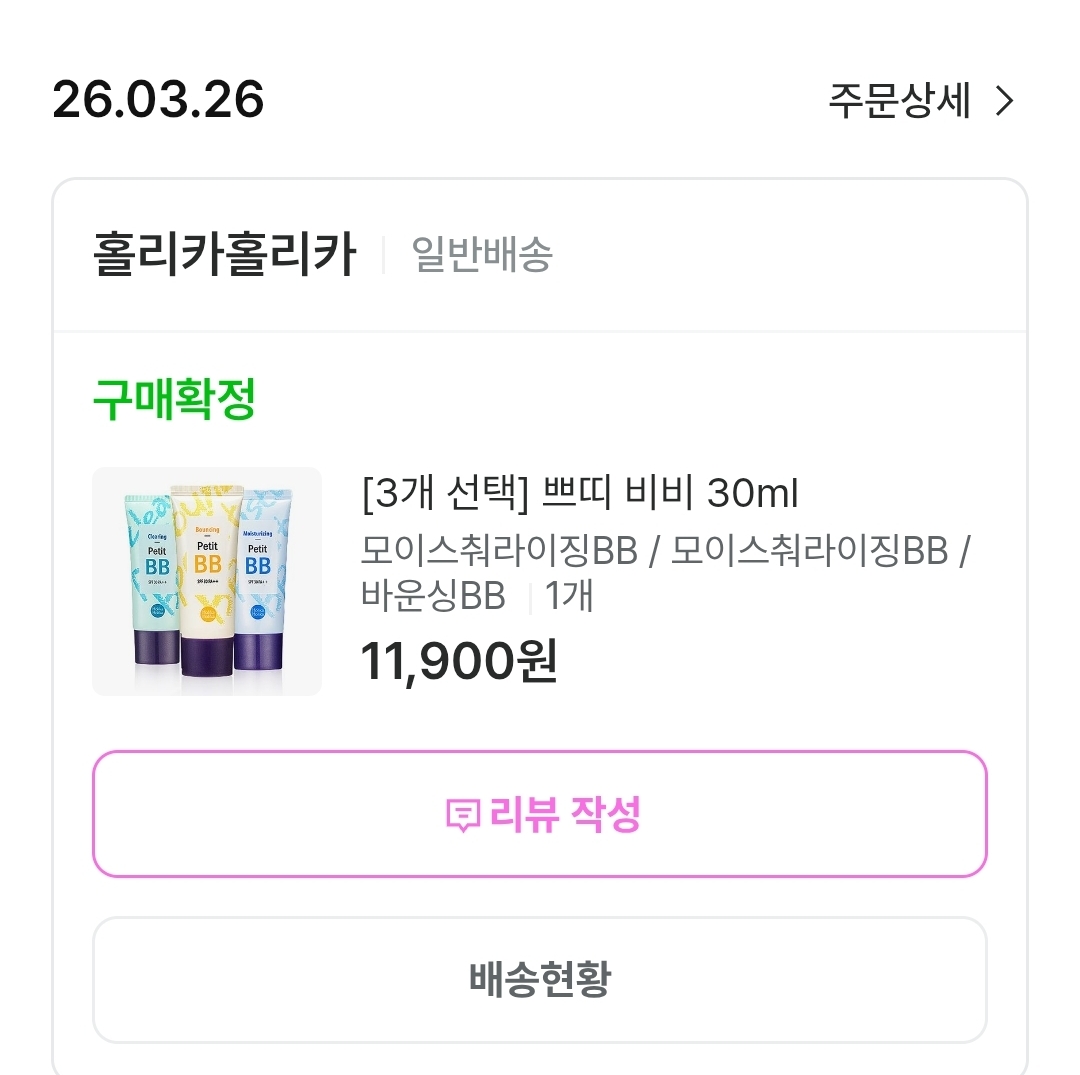Open the 주문상세 order details link
Viewport: 1080px width, 1075px height.
coord(899,101)
